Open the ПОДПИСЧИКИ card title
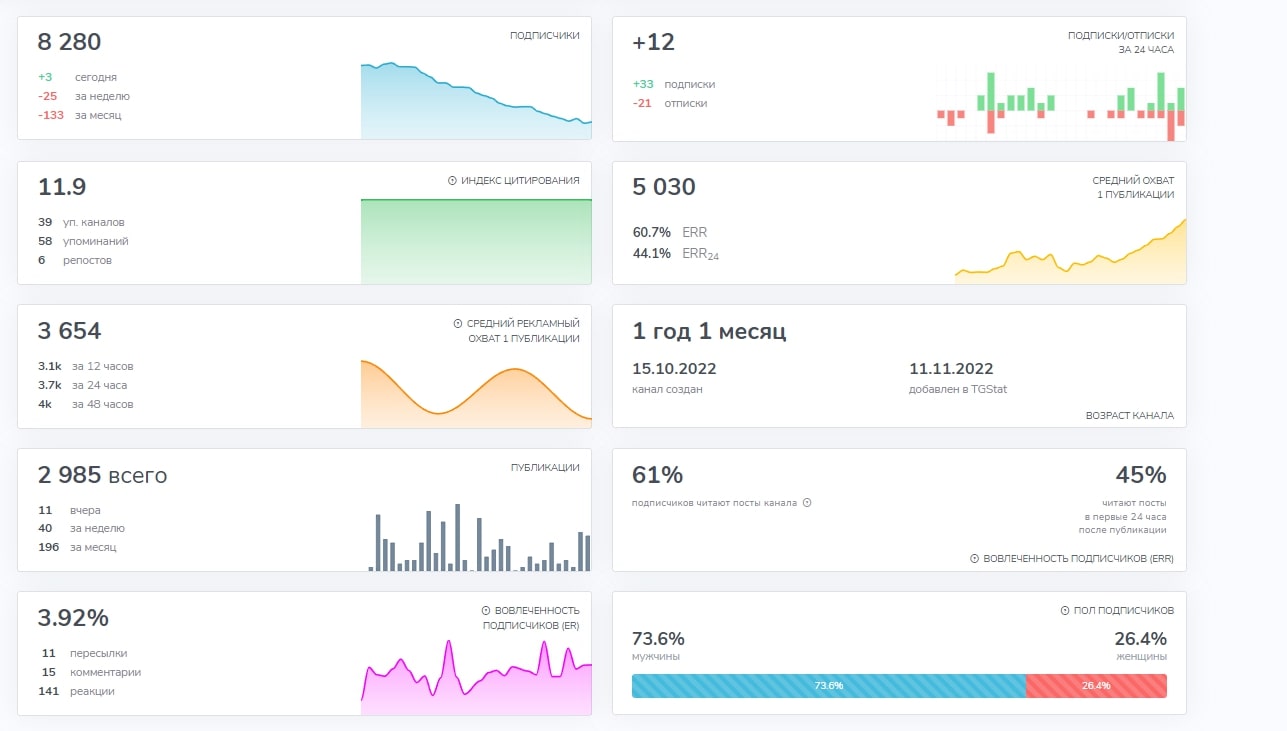 point(545,36)
